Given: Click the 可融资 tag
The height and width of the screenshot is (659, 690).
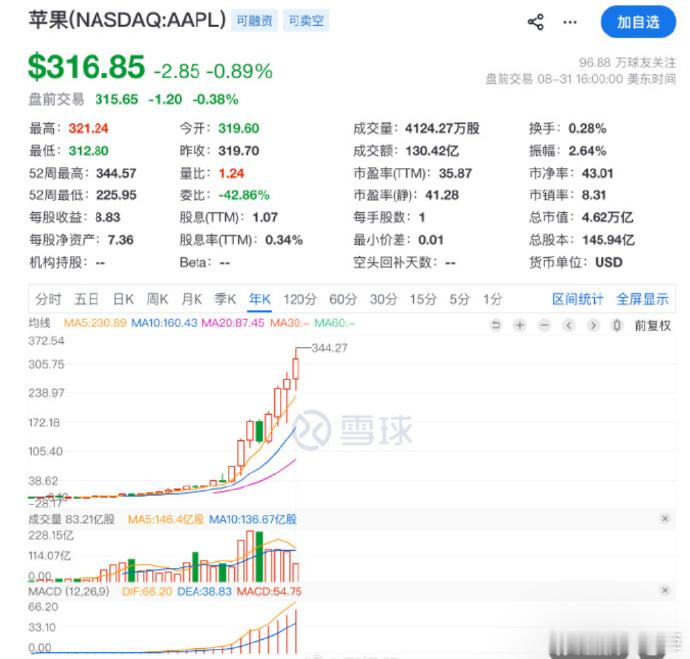Looking at the screenshot, I should (x=254, y=21).
